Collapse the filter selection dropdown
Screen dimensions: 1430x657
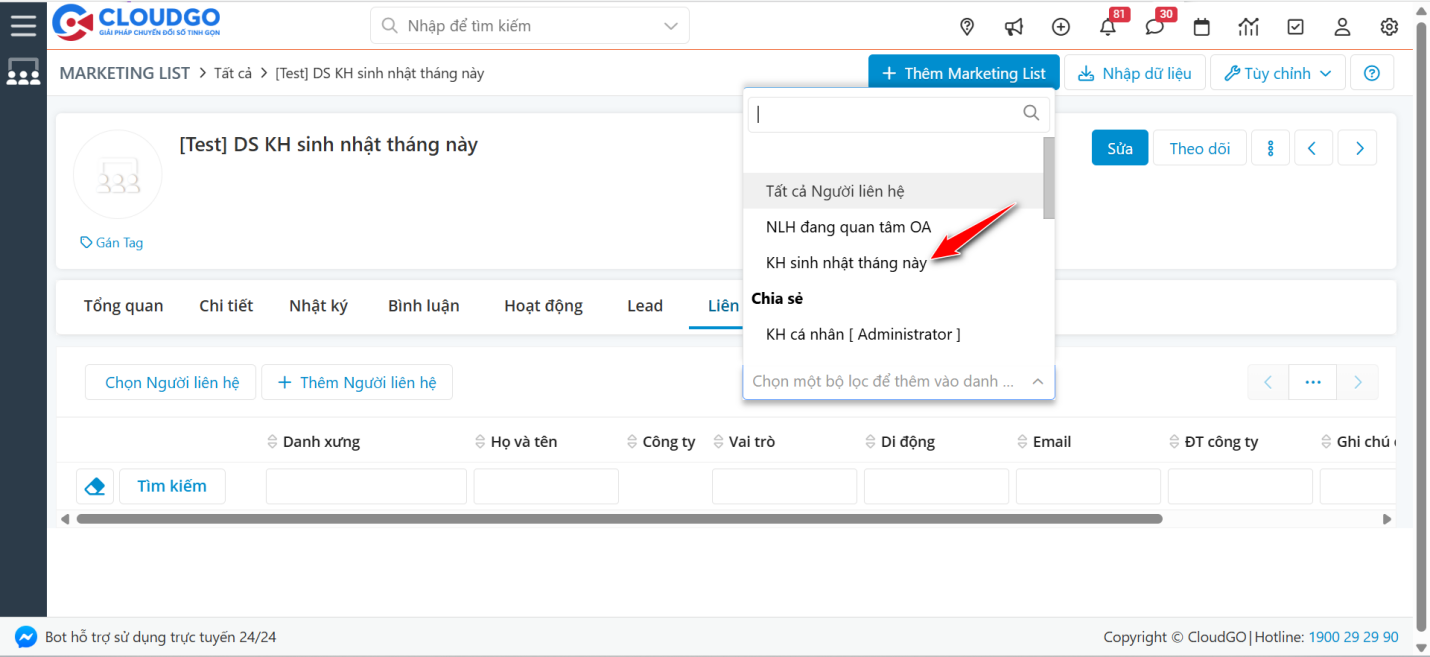(x=1038, y=381)
